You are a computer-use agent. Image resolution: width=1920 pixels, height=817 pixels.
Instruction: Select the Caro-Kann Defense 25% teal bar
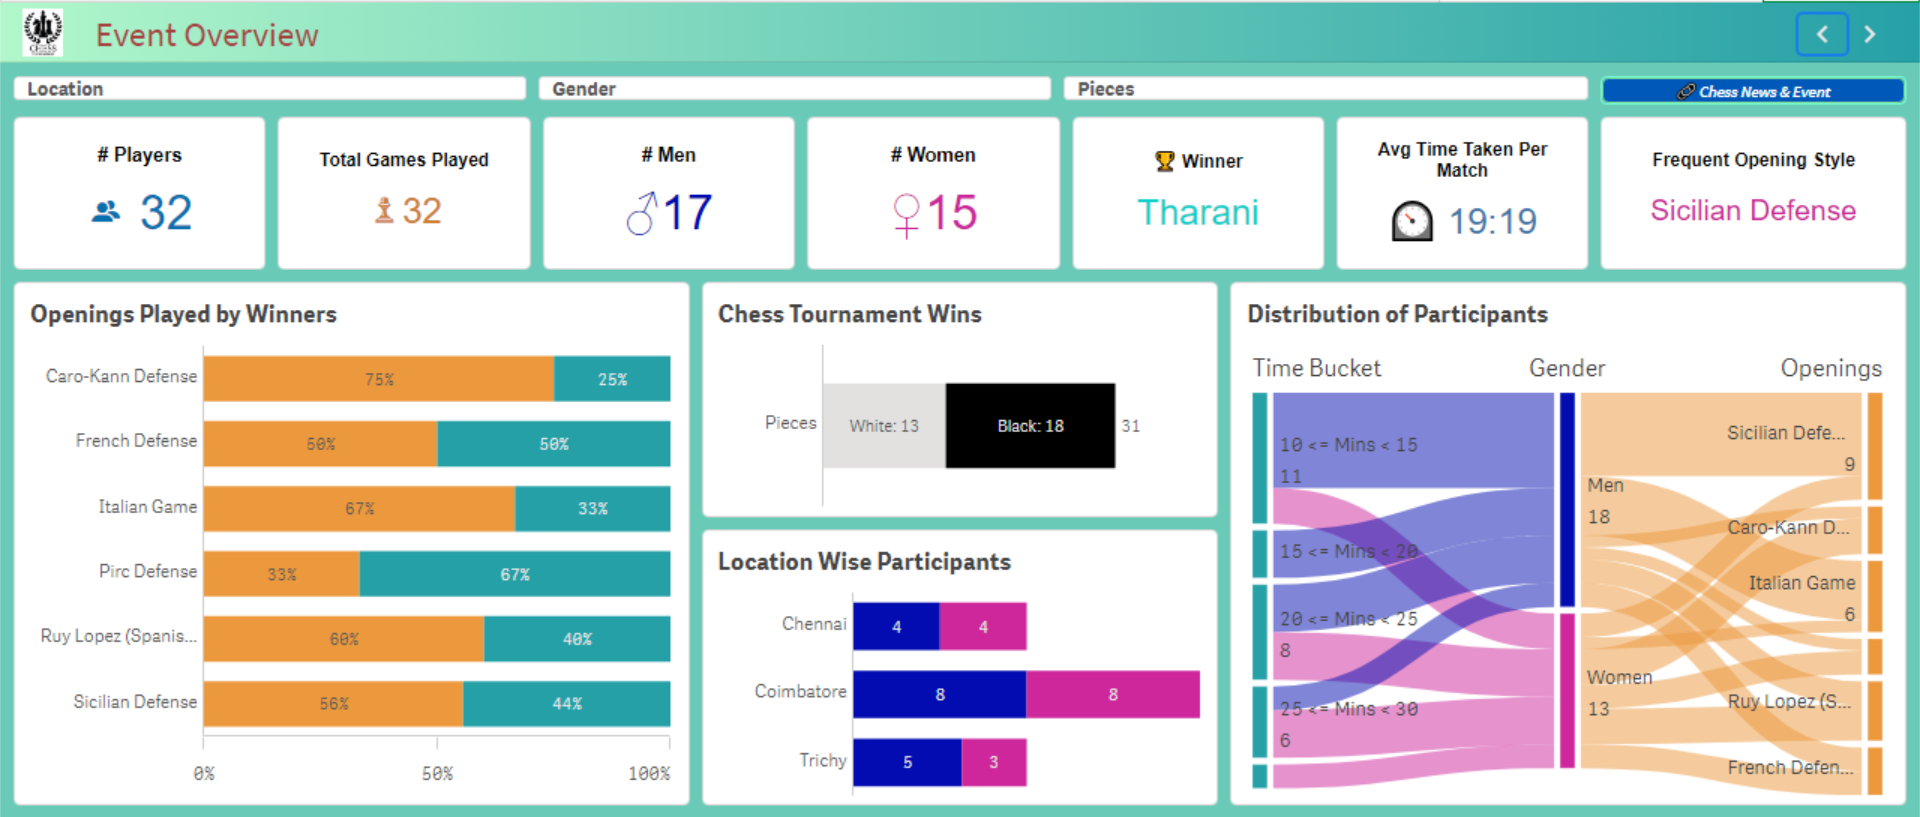point(612,379)
